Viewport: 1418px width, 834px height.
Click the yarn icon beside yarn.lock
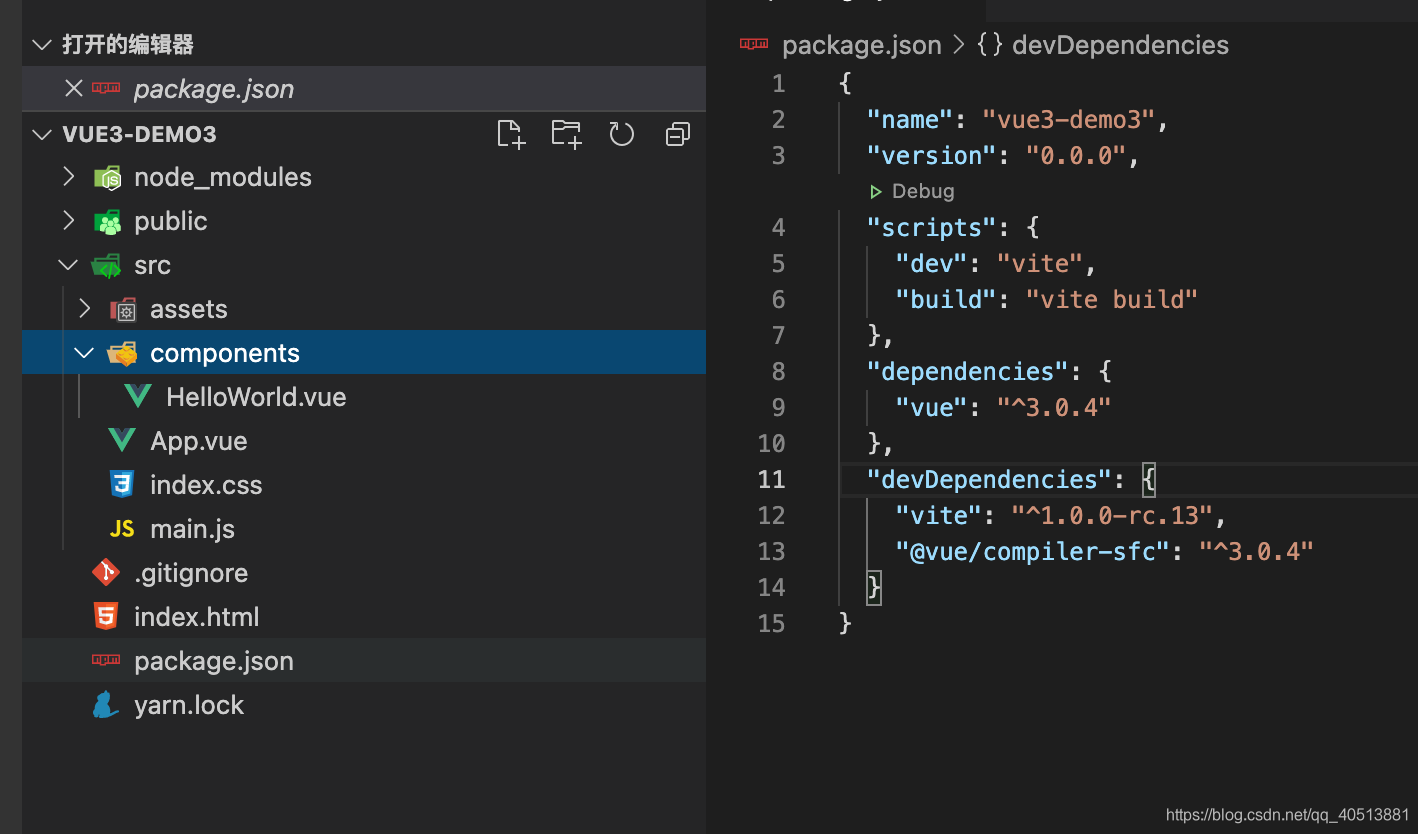pyautogui.click(x=105, y=704)
